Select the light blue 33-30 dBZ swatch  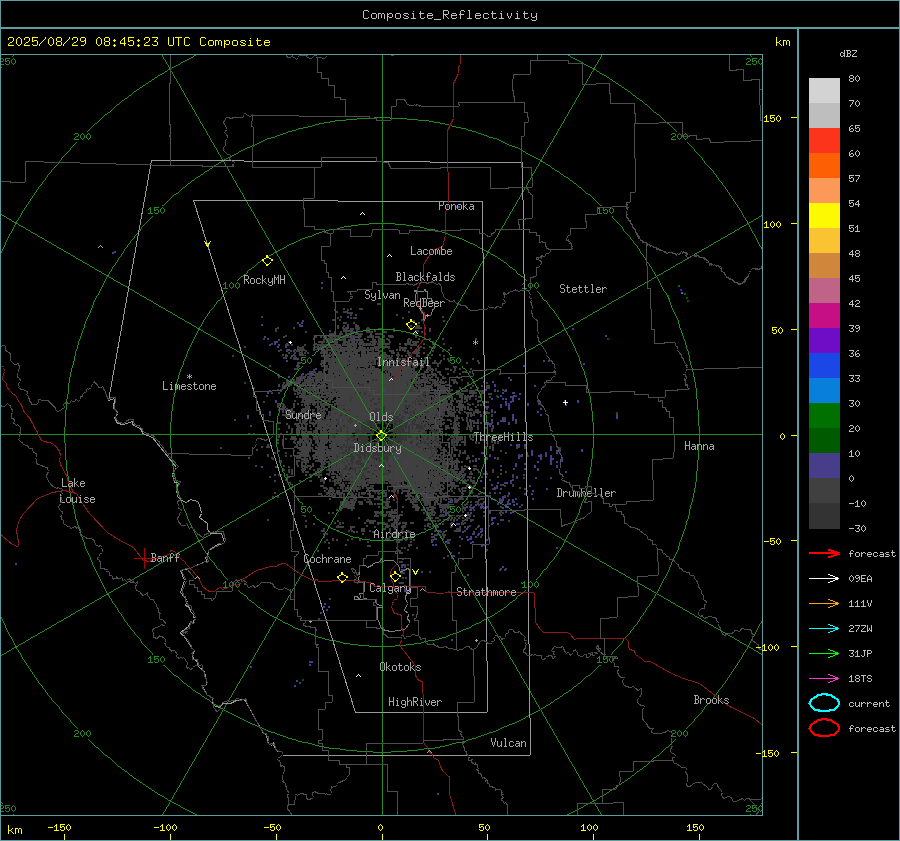click(824, 391)
